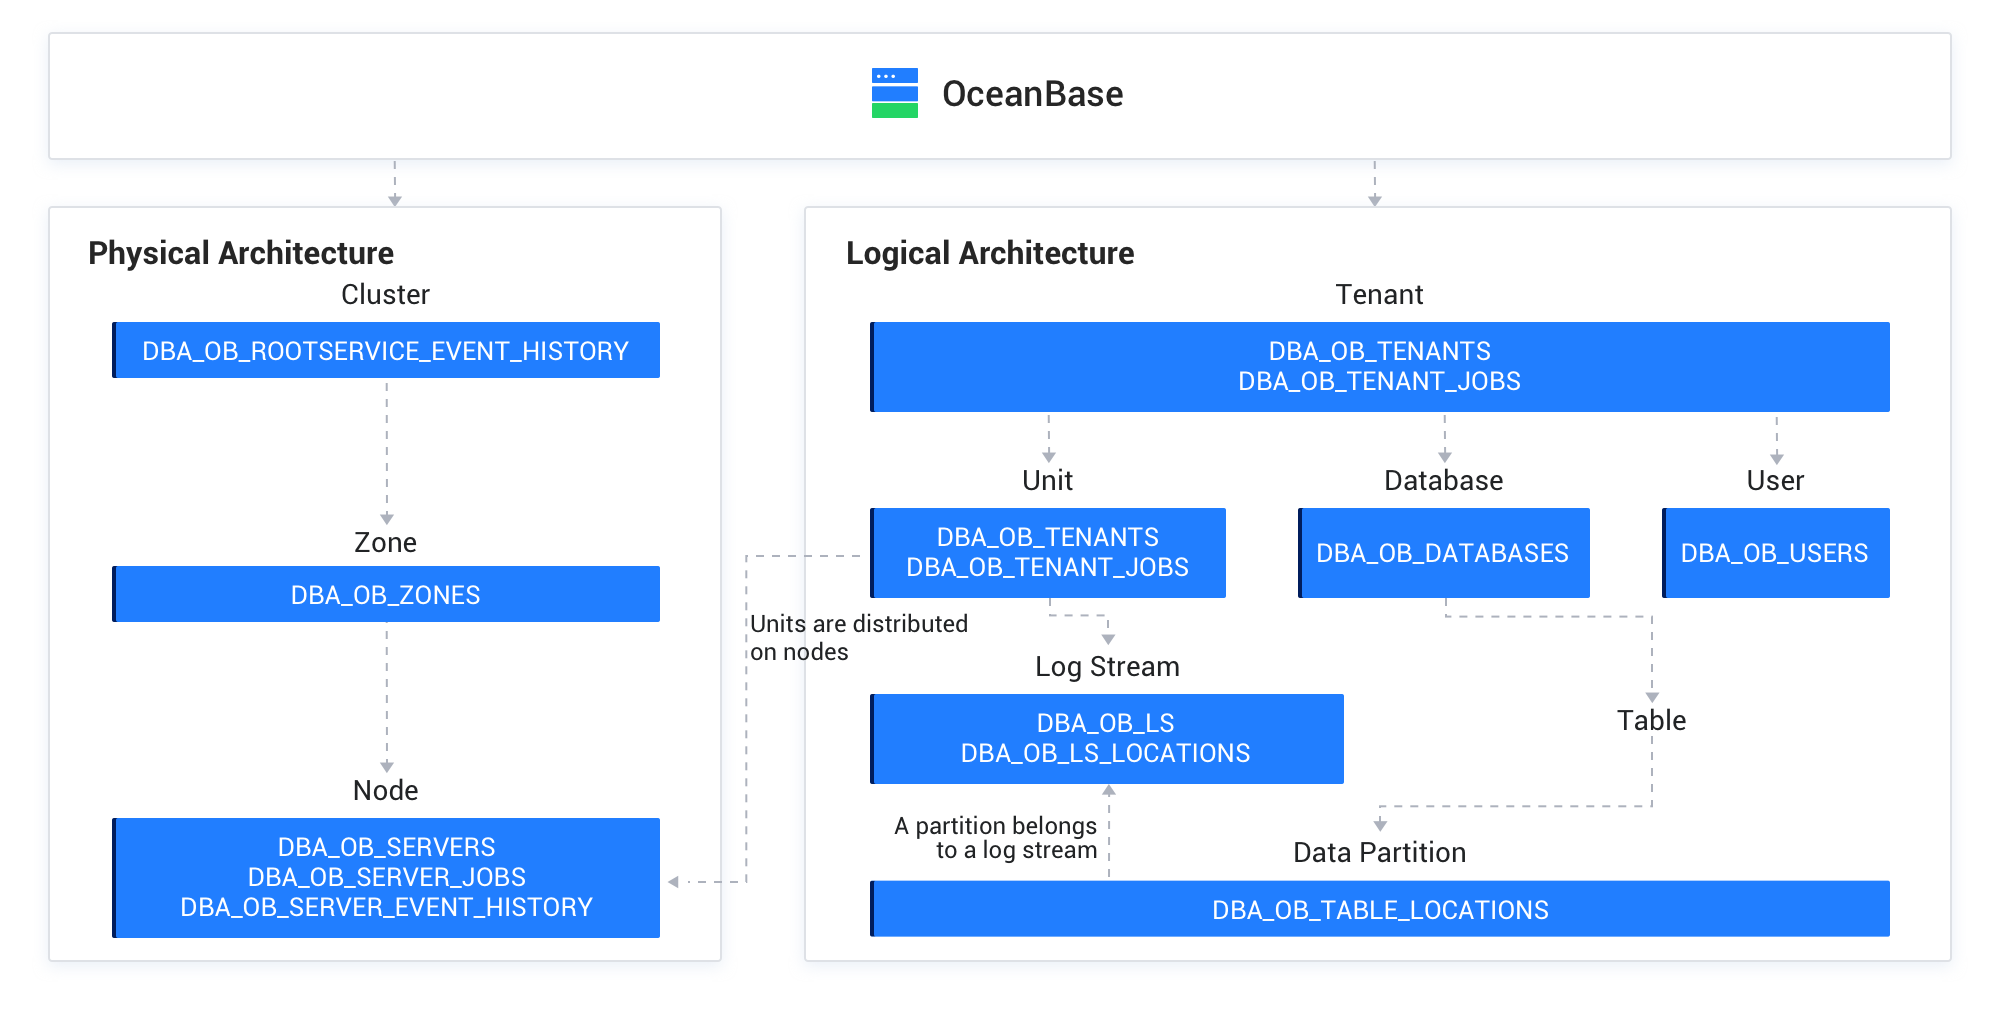The width and height of the screenshot is (2000, 1010).
Task: Click the DBA_OB_ROOTSERVICE_EVENT_HISTORY box
Action: [x=386, y=351]
